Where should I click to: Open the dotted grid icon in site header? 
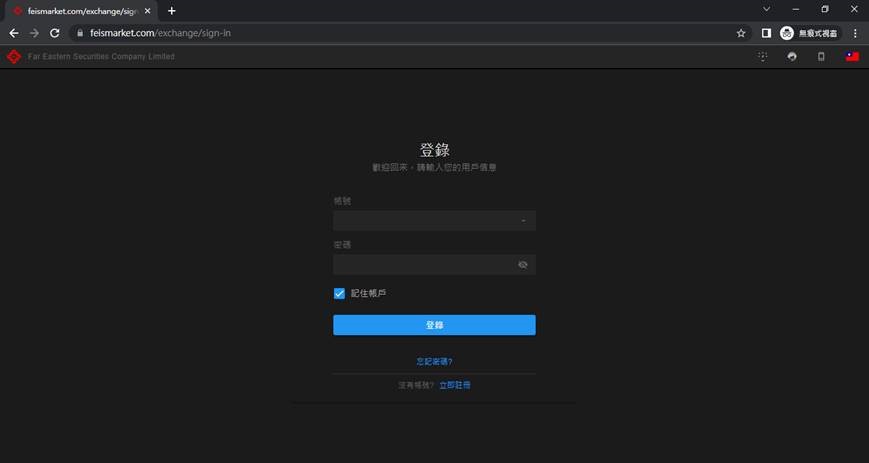[763, 57]
